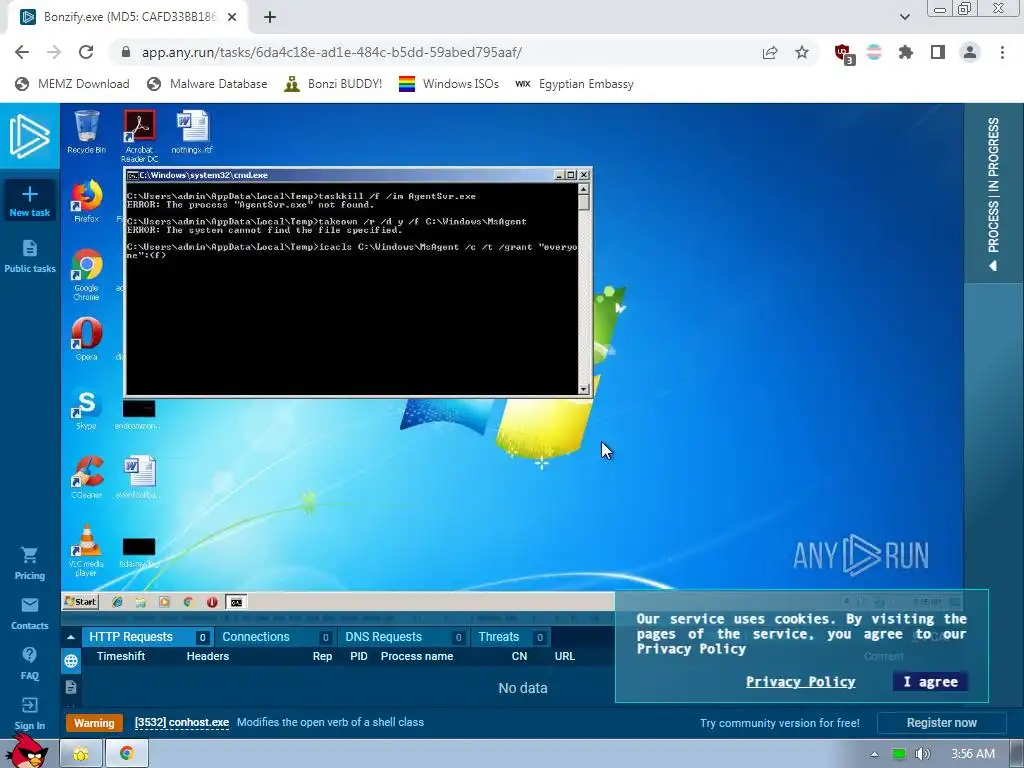Expand the PROCESS IN PROGRESS side panel
1024x768 pixels.
pos(993,193)
